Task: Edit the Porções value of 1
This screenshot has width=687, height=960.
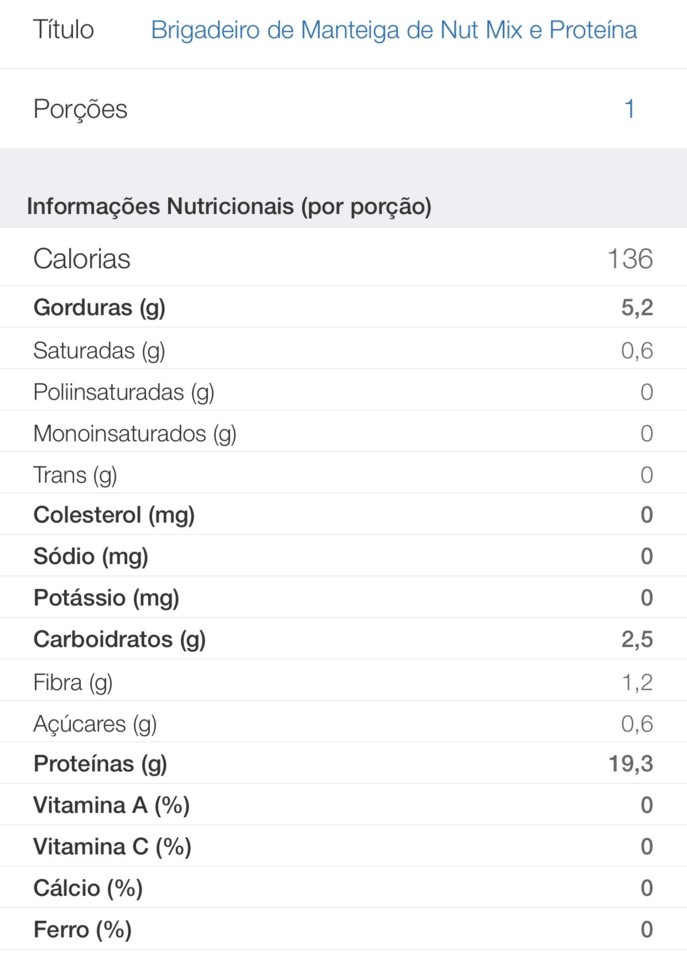Action: [x=629, y=109]
